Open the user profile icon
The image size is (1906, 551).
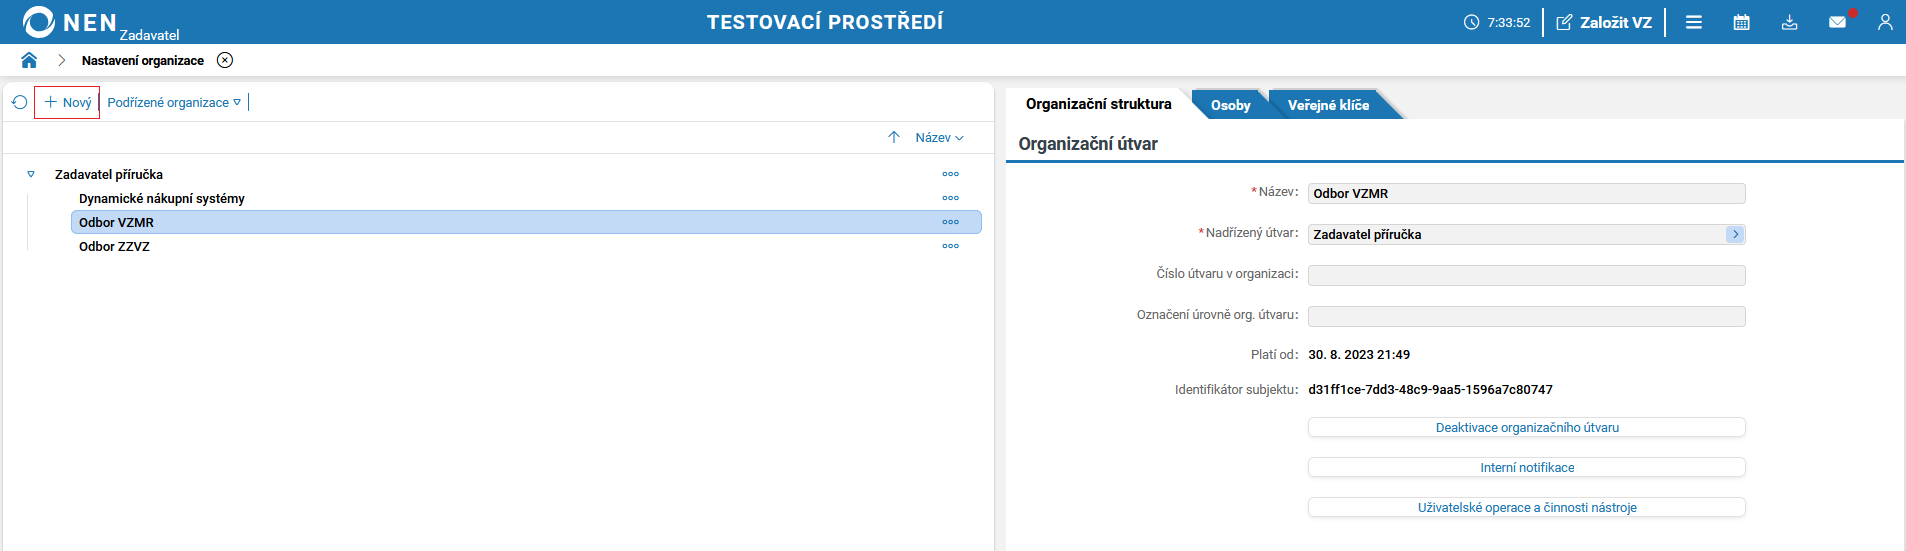tap(1885, 22)
